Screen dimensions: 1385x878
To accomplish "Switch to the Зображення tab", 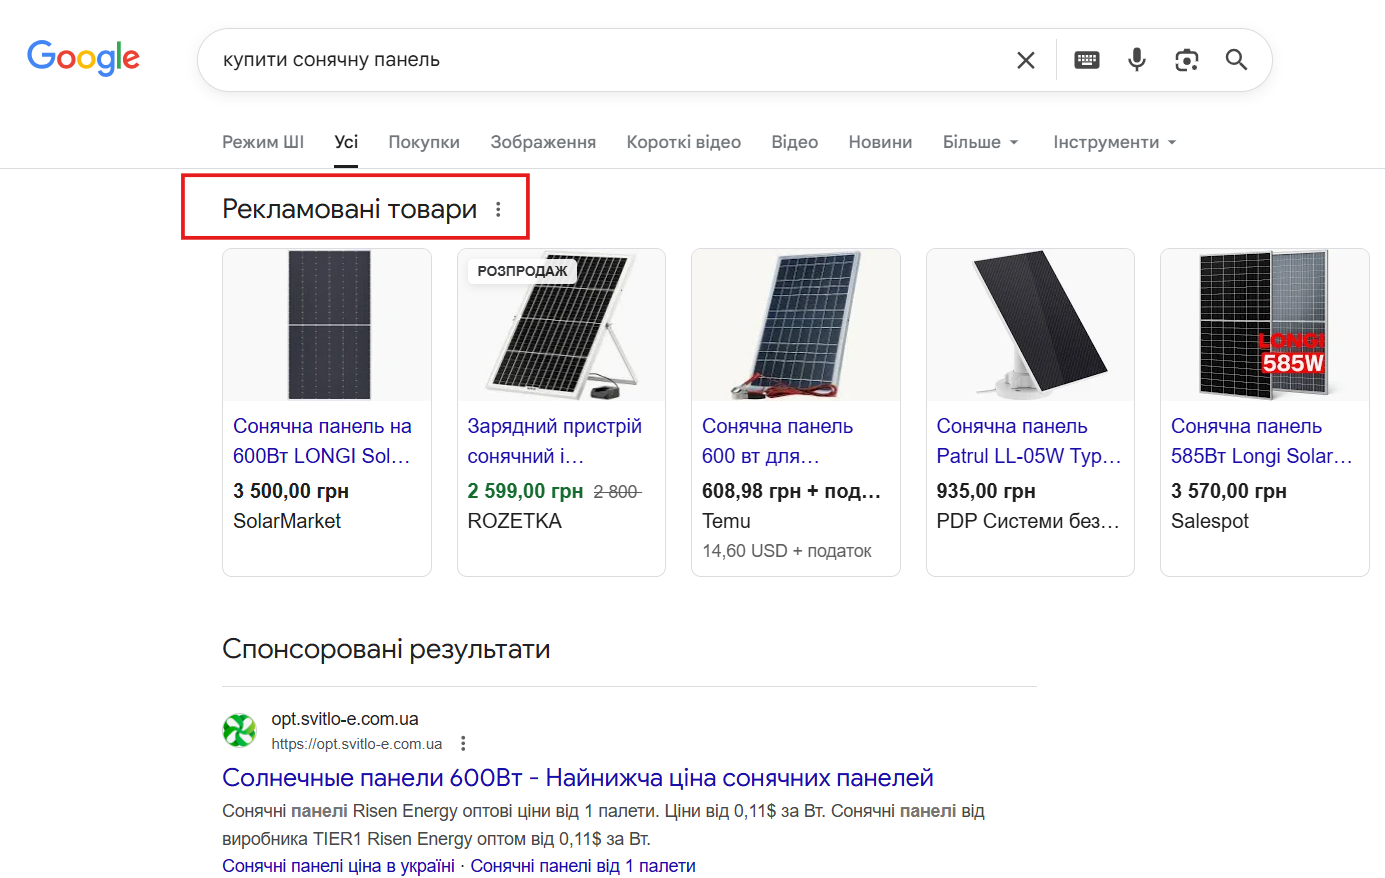I will click(x=543, y=142).
